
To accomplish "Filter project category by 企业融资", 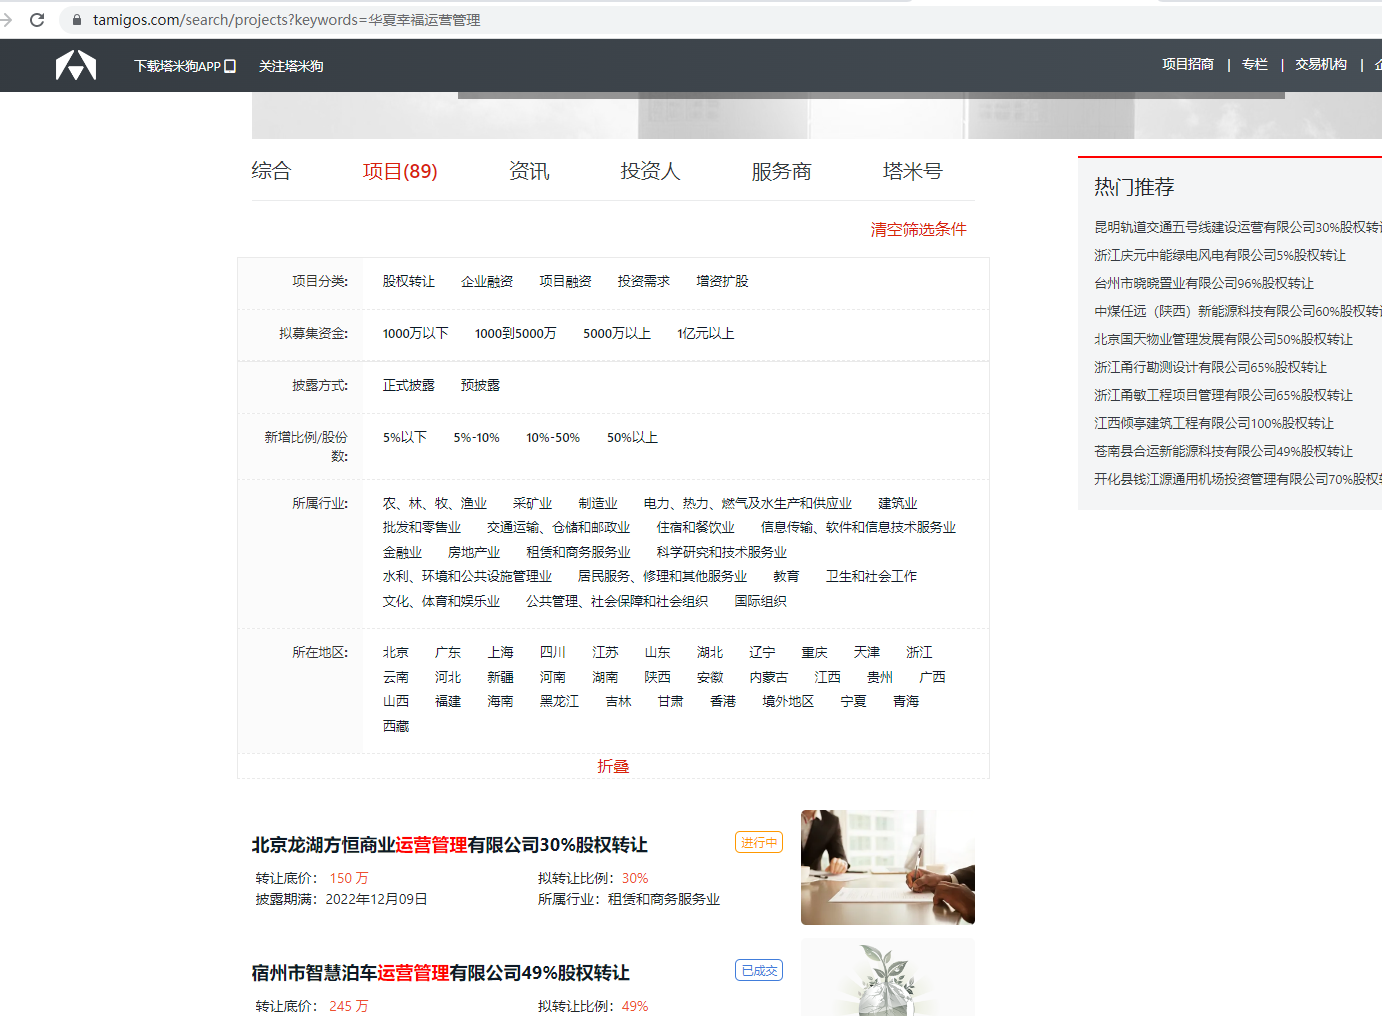I will [487, 281].
